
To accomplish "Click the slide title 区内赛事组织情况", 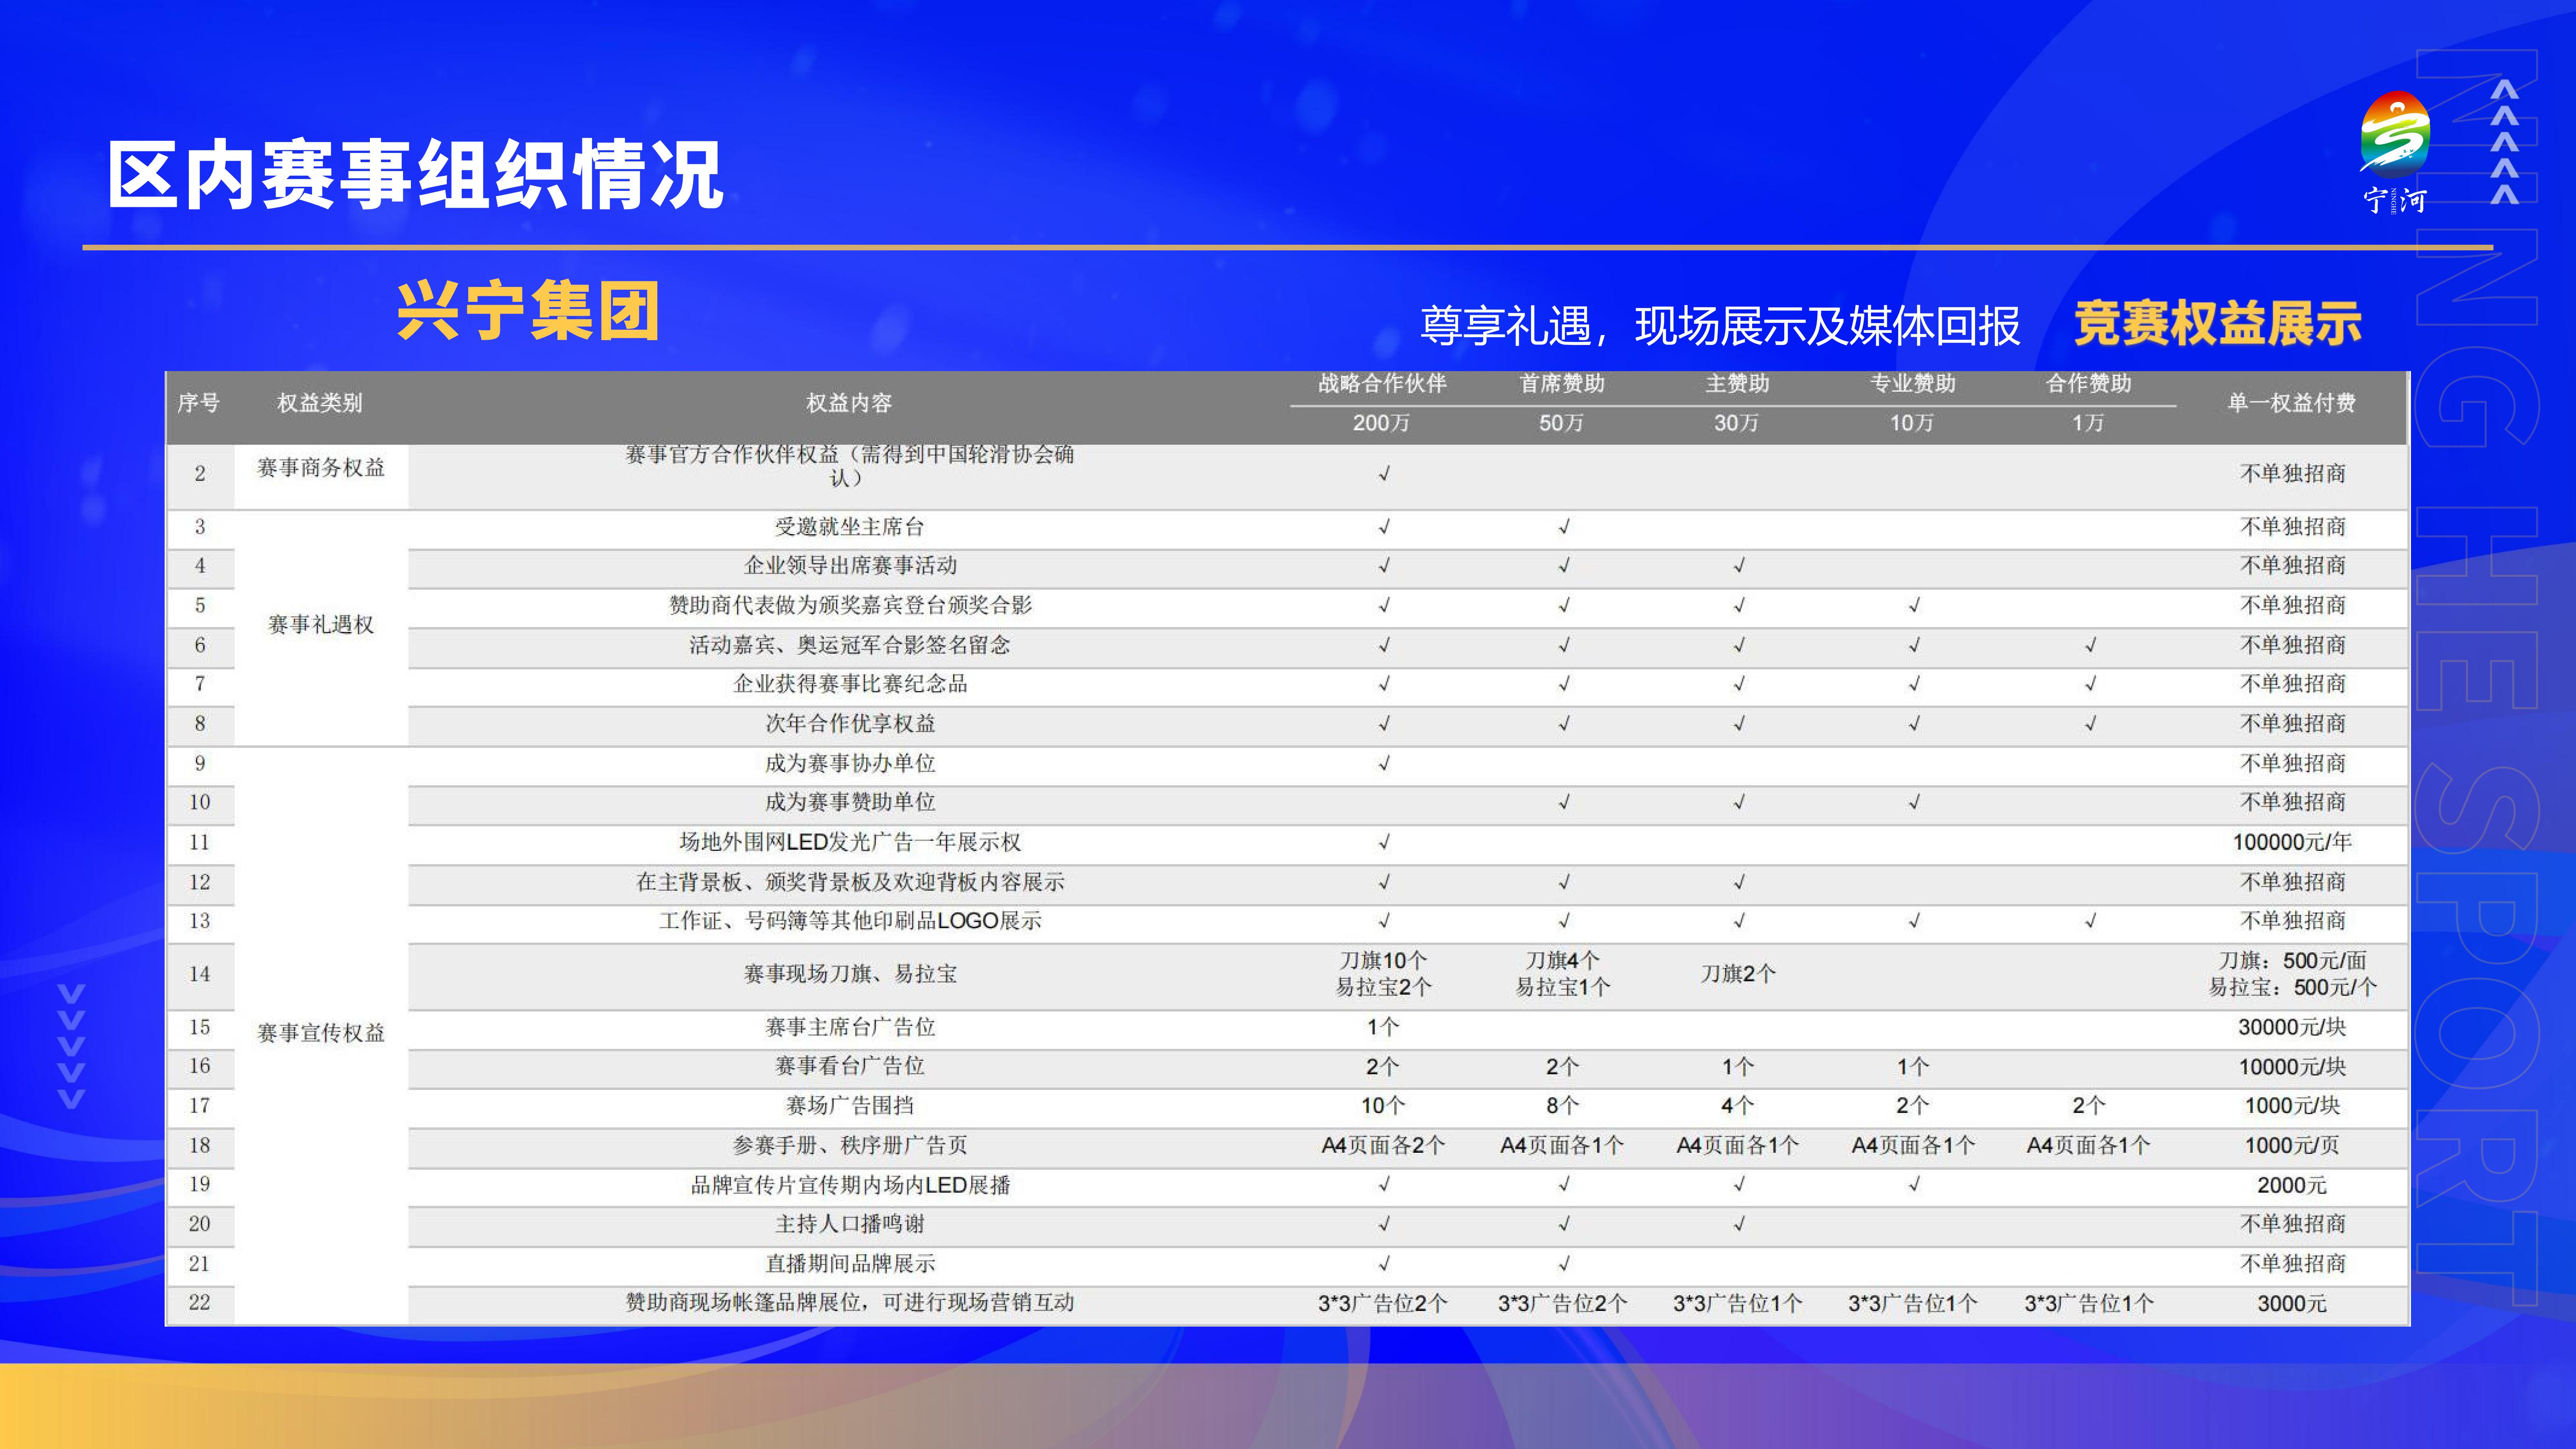I will (x=415, y=175).
